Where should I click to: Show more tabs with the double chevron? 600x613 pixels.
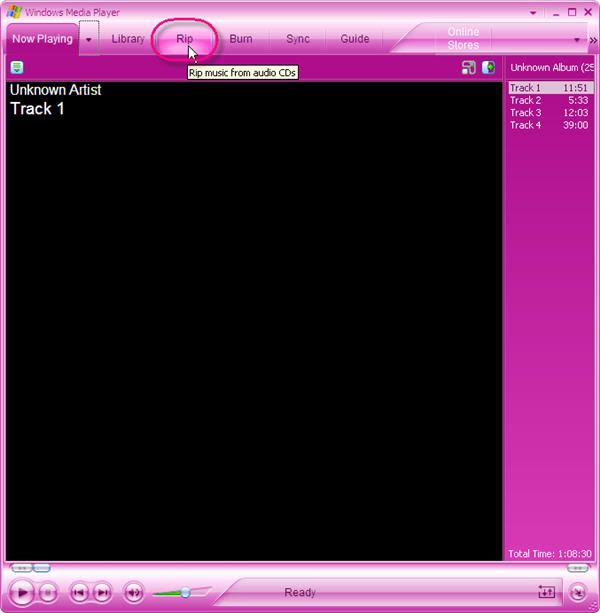(x=593, y=40)
